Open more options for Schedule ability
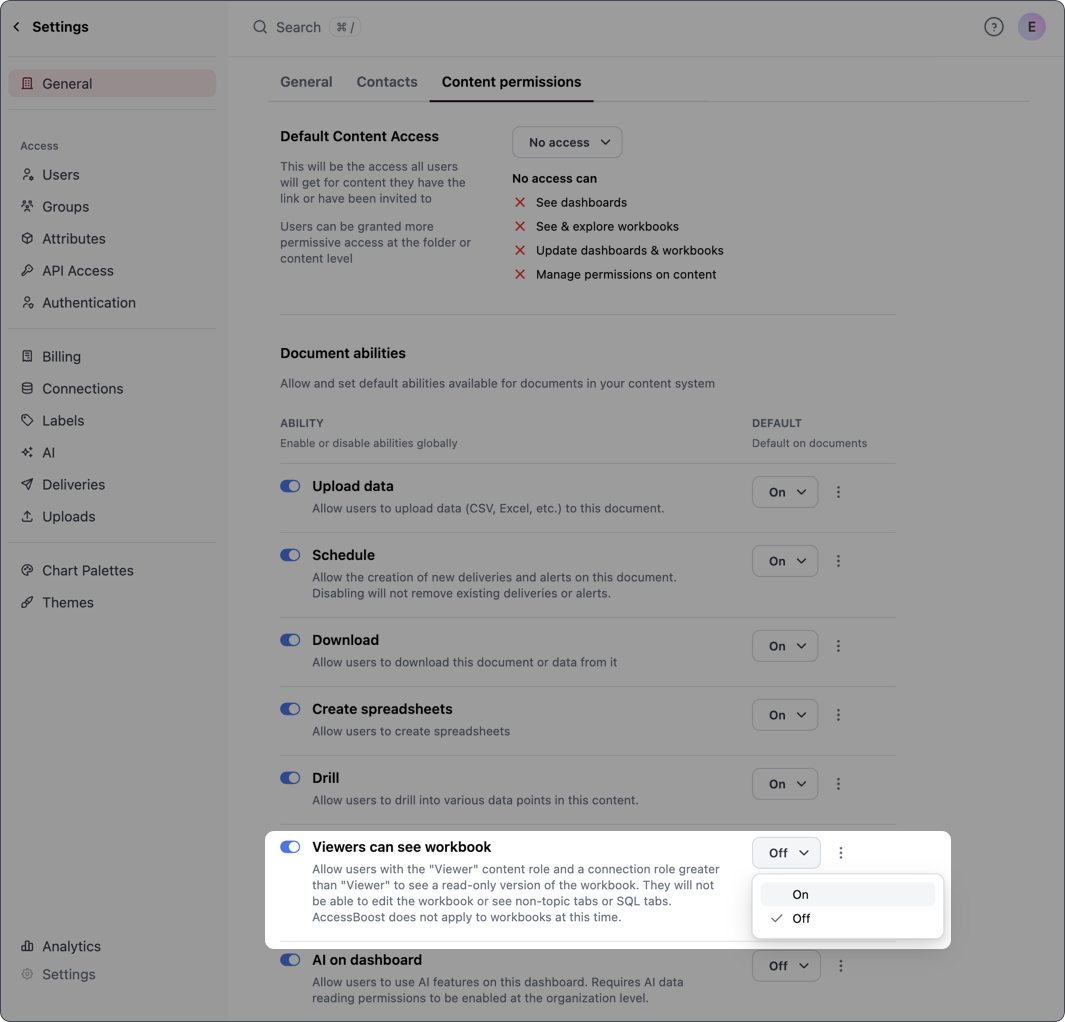This screenshot has width=1065, height=1022. click(838, 561)
